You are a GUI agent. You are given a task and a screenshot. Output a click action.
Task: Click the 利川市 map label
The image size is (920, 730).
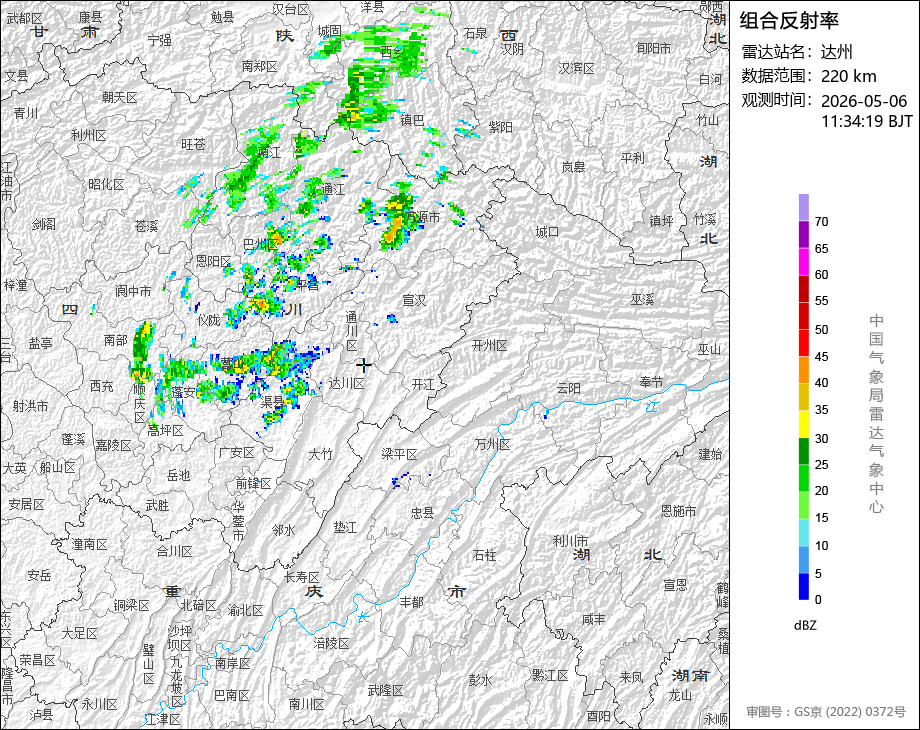click(x=570, y=541)
